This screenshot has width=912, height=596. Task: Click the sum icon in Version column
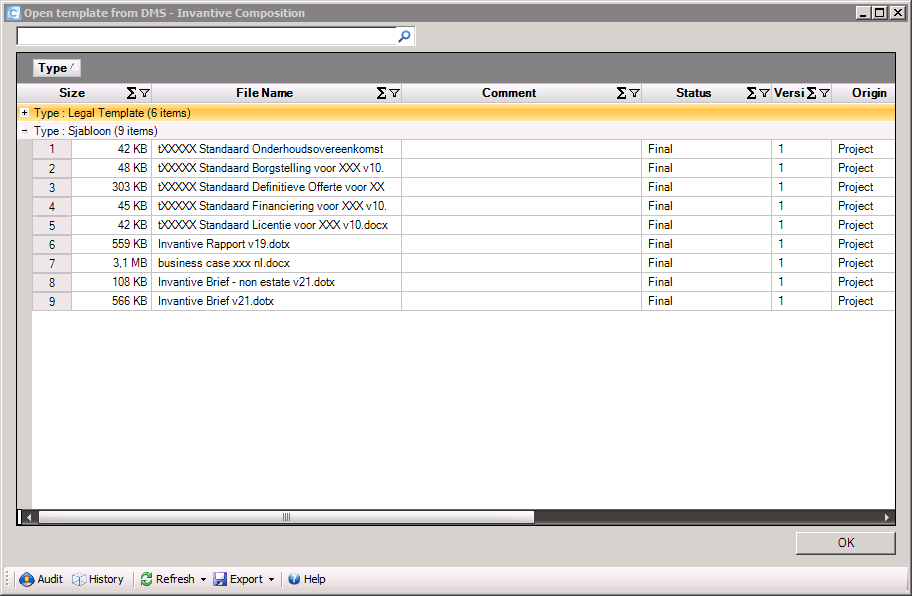[812, 93]
